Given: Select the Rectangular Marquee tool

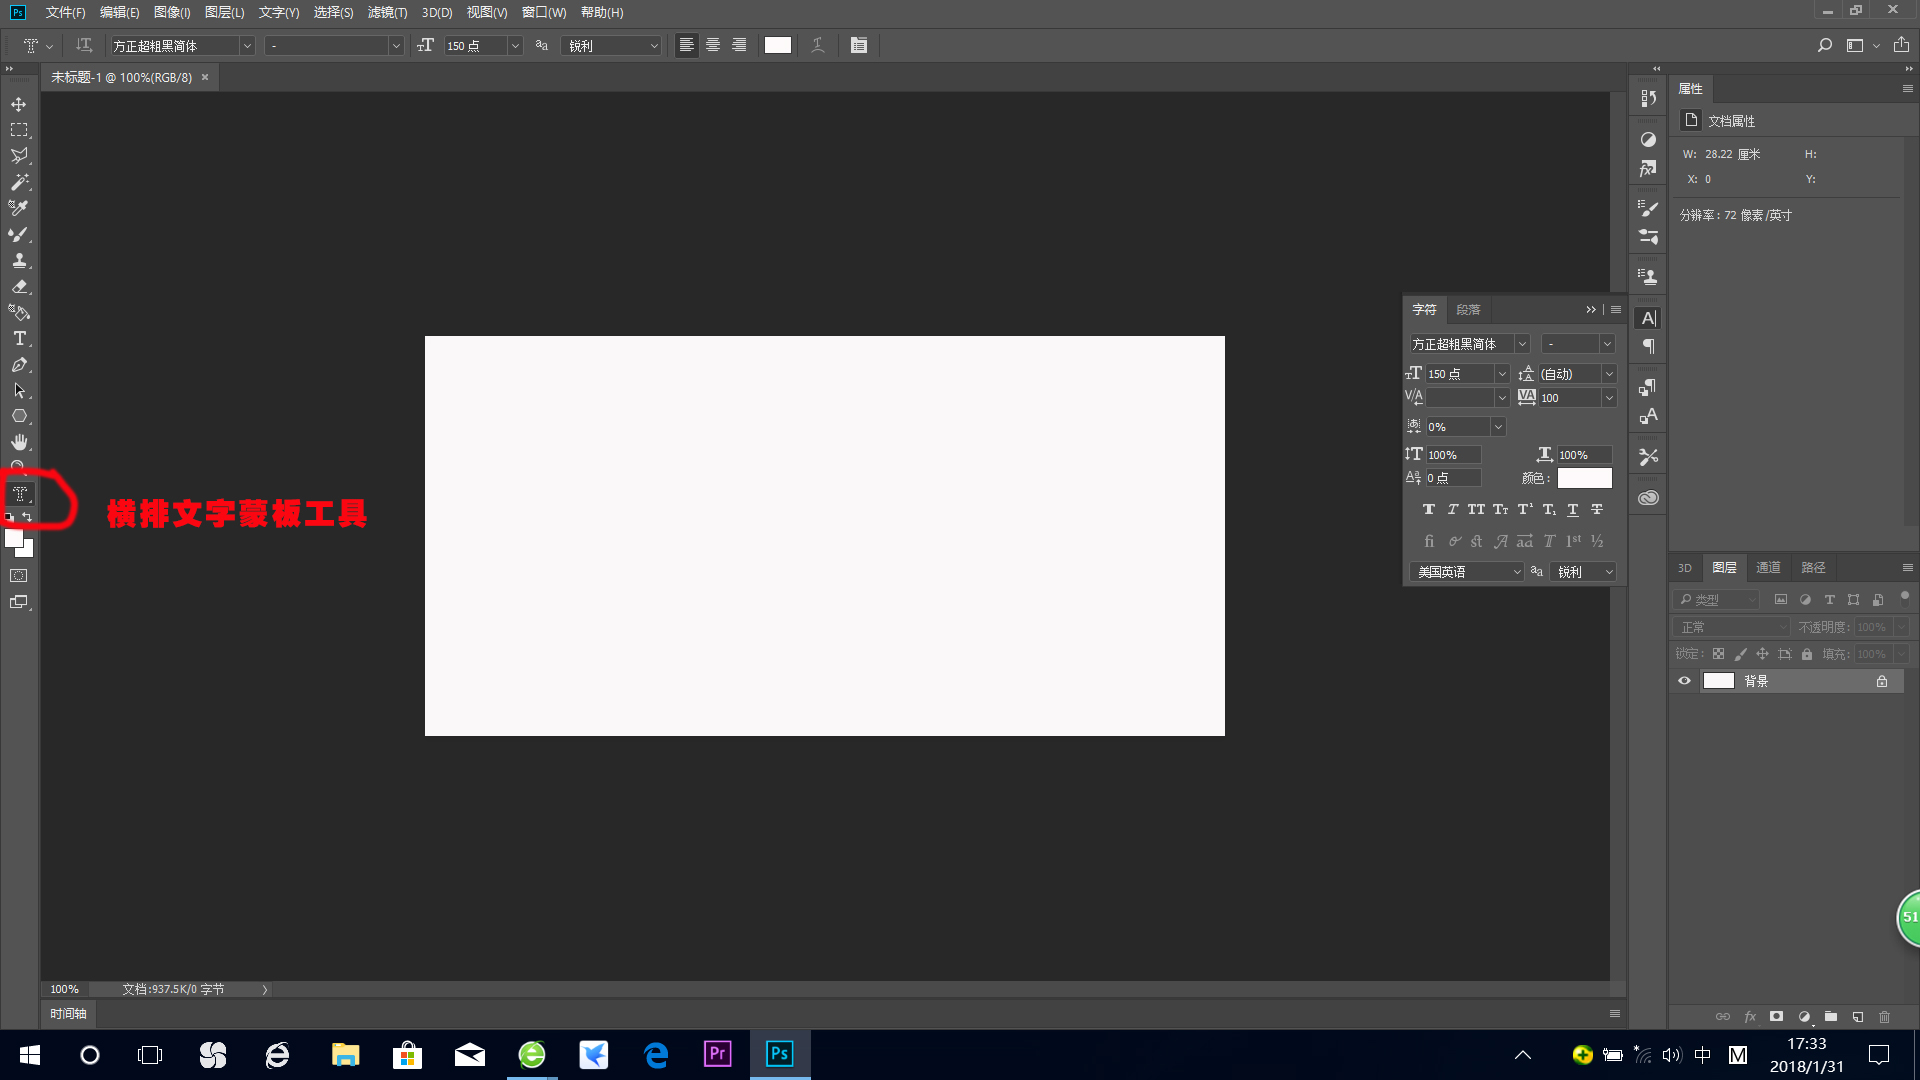Looking at the screenshot, I should (x=19, y=130).
